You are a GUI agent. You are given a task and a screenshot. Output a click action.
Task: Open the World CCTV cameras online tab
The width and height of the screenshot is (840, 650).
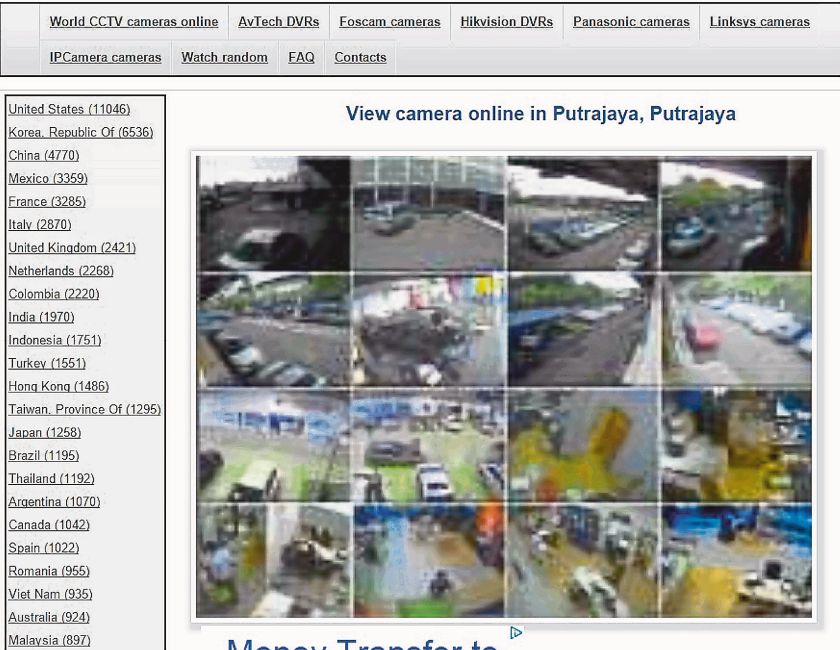(x=134, y=21)
